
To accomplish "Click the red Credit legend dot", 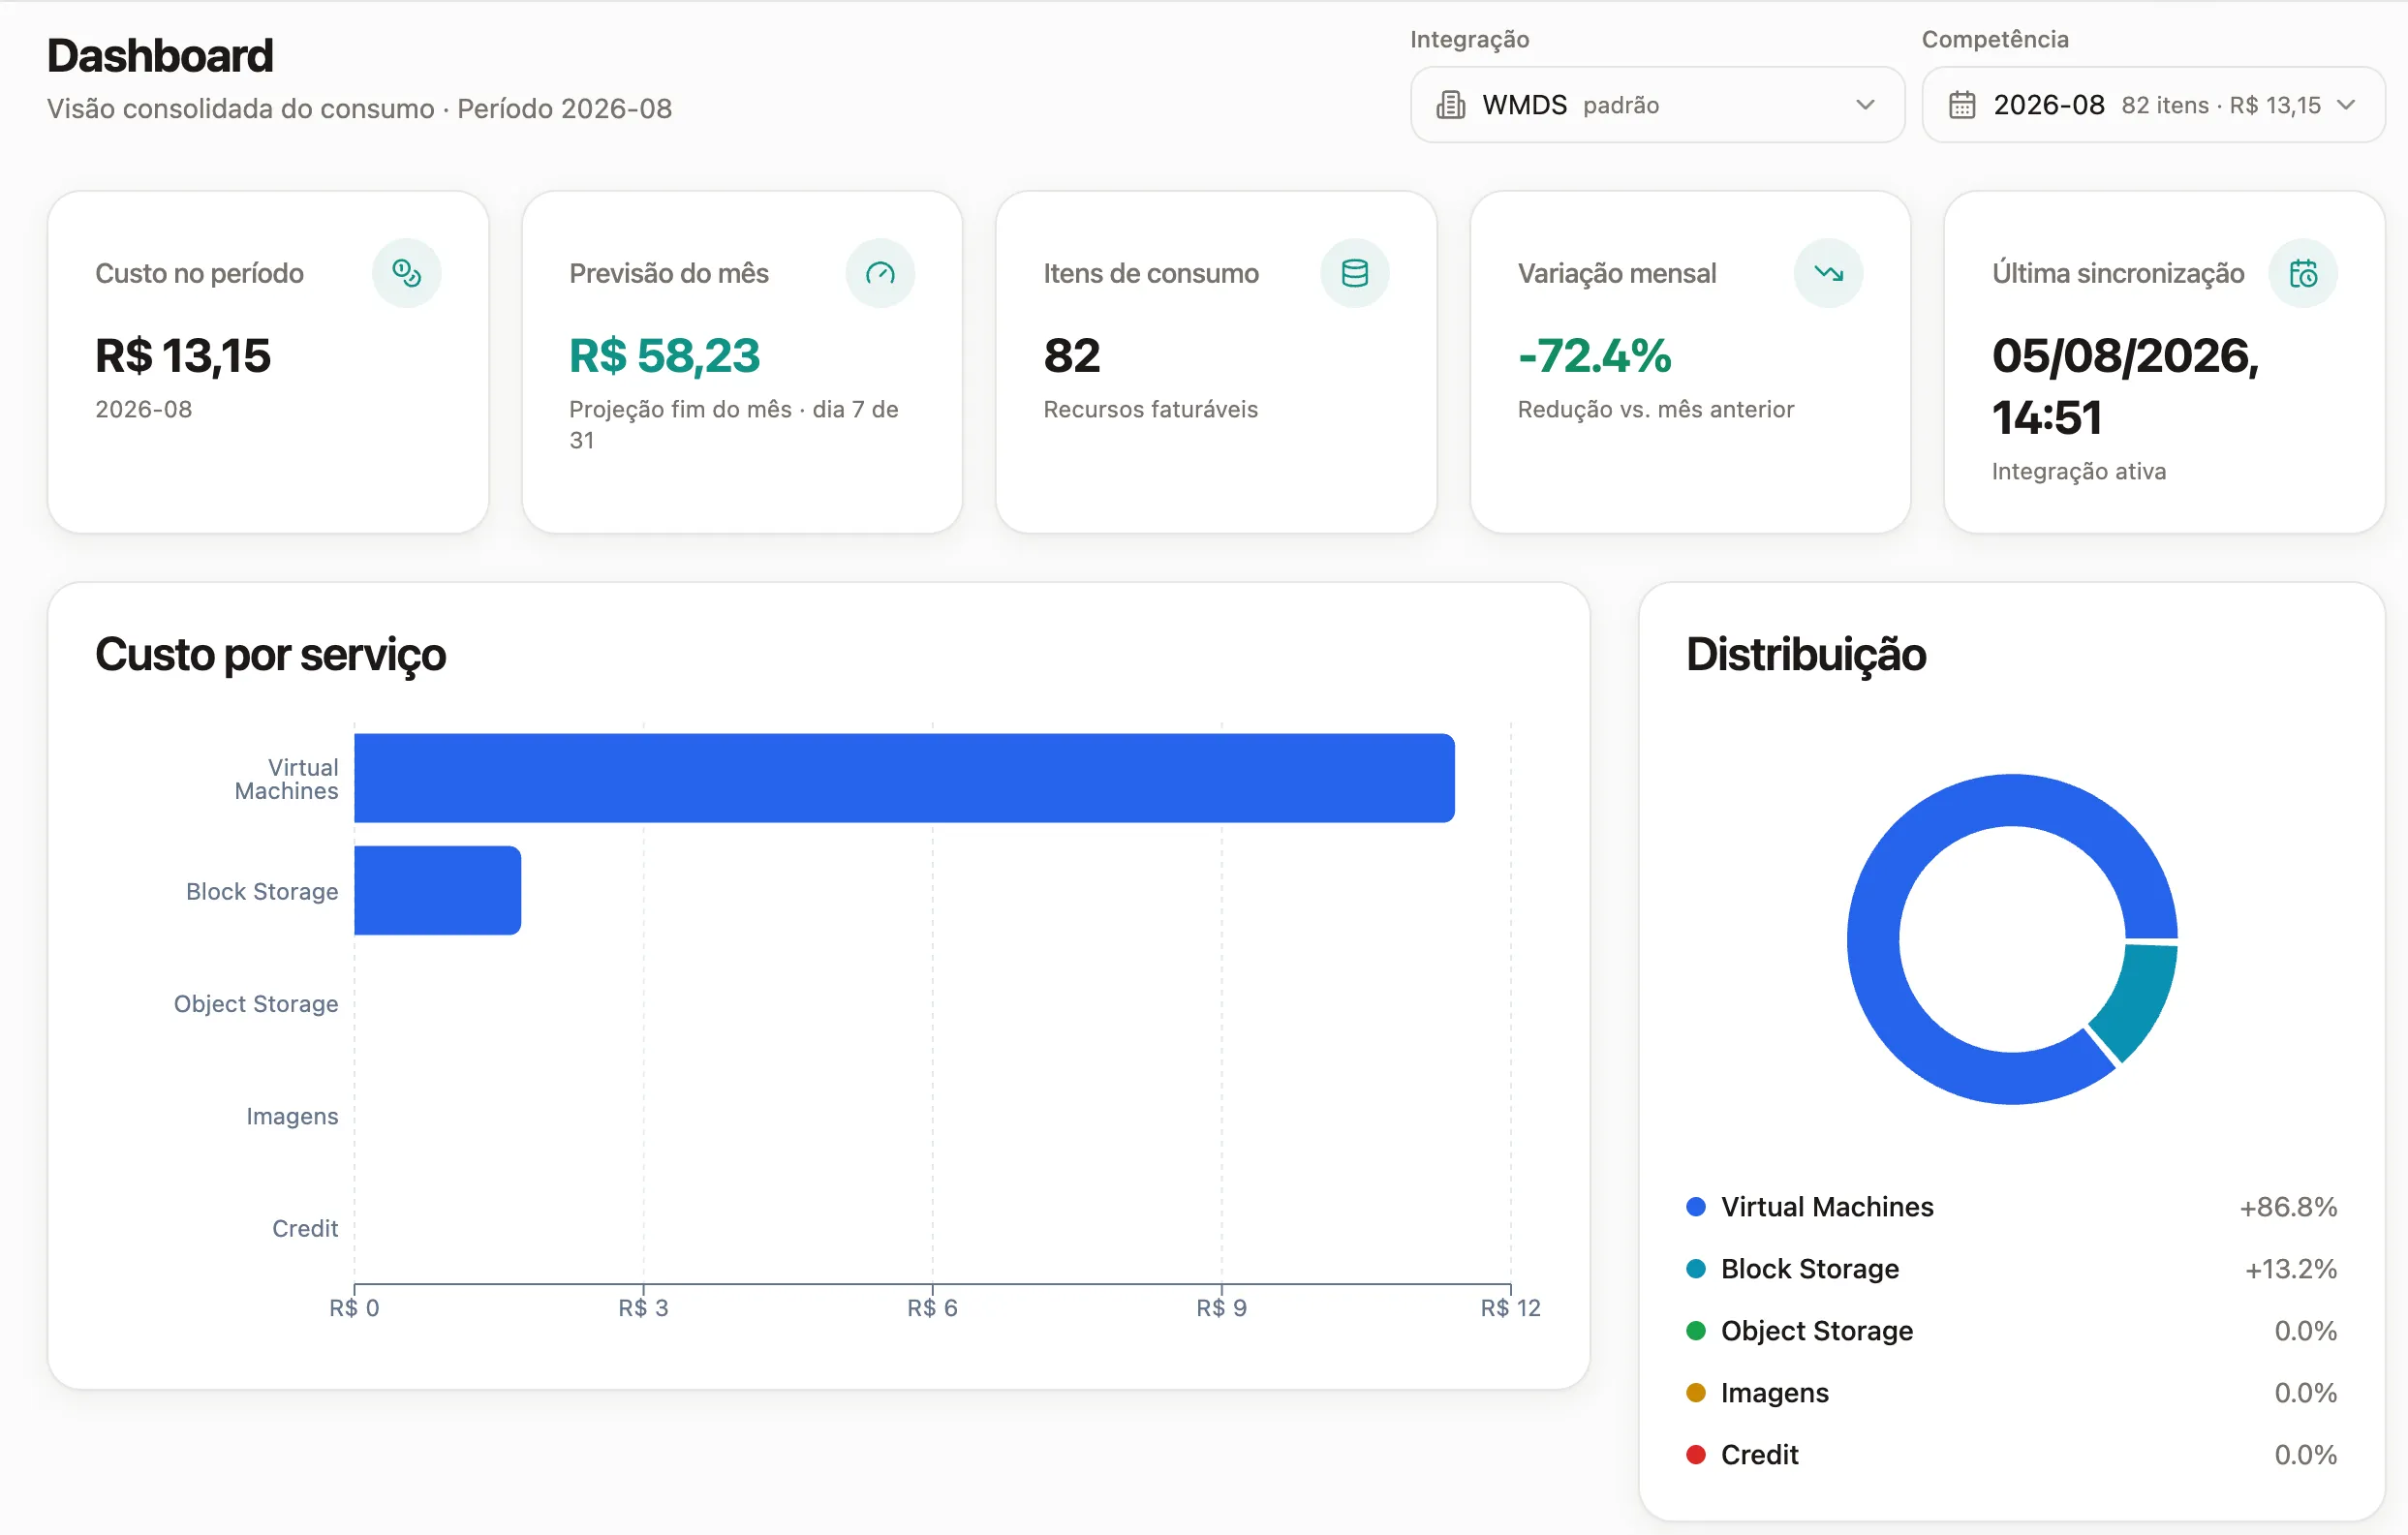I will 1696,1454.
